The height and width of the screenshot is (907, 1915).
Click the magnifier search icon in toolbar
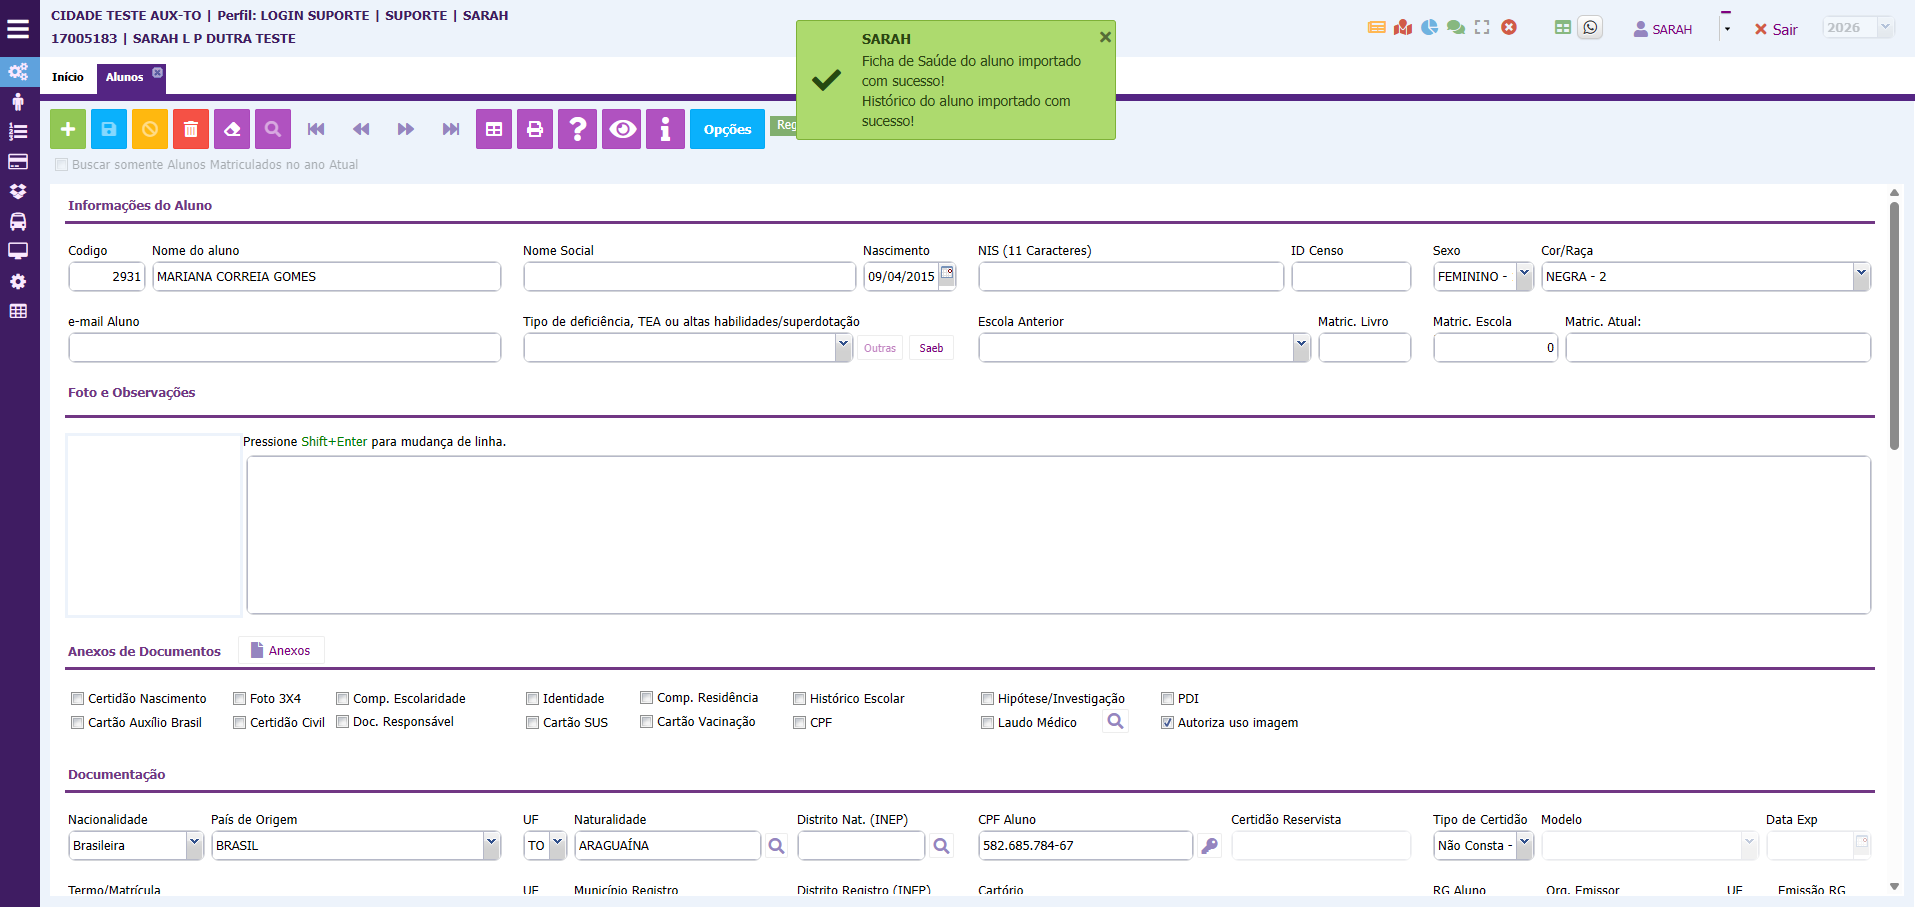coord(273,129)
